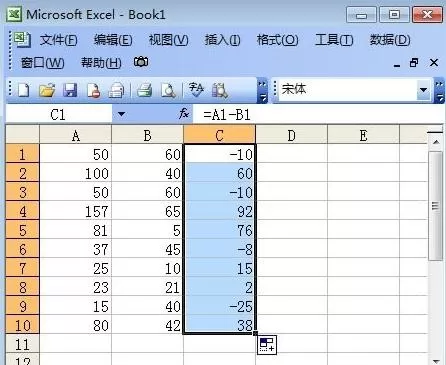Restore the workbook window in menu bar
The width and height of the screenshot is (446, 365).
[x=414, y=63]
